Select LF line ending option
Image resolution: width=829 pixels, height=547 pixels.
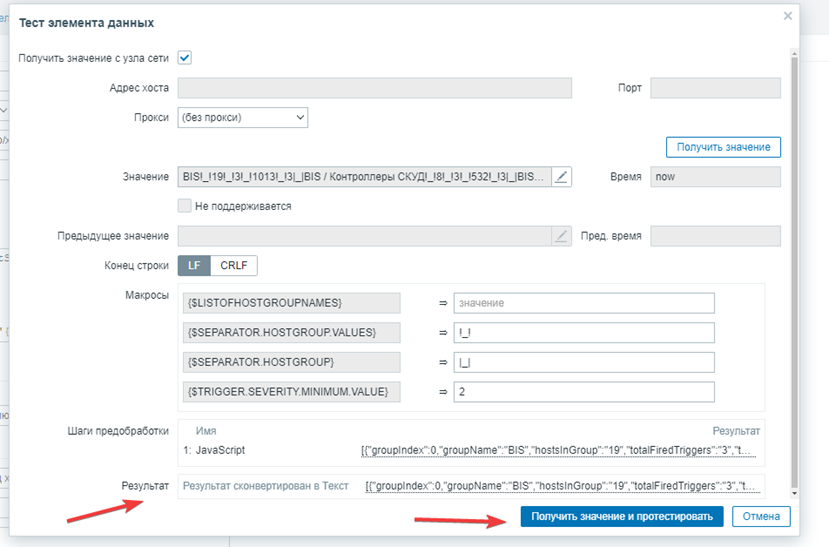coord(194,266)
